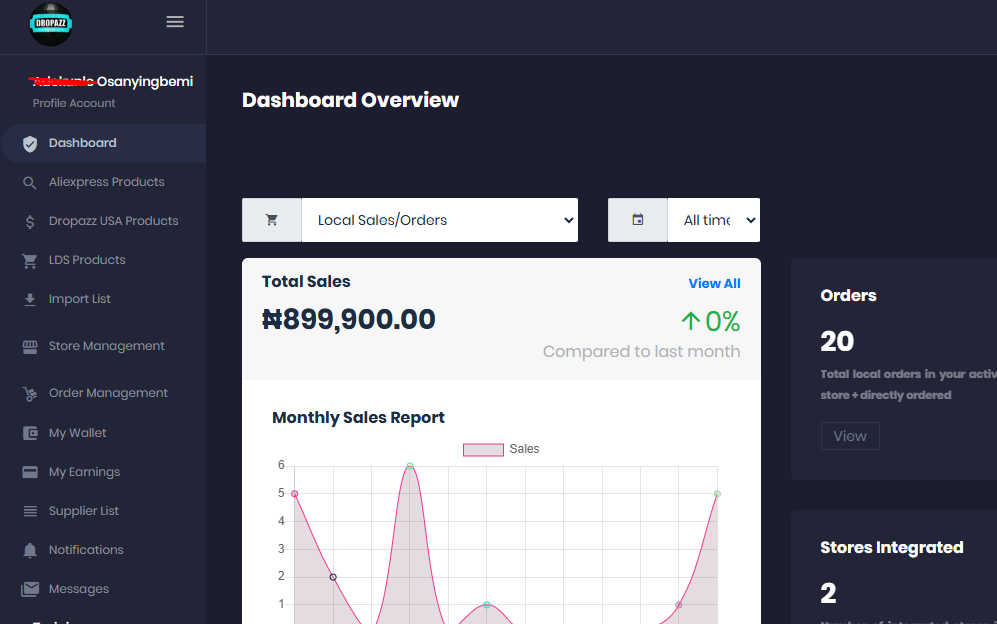Viewport: 997px width, 624px height.
Task: Click the Aliexpress Products search icon
Action: pyautogui.click(x=30, y=183)
